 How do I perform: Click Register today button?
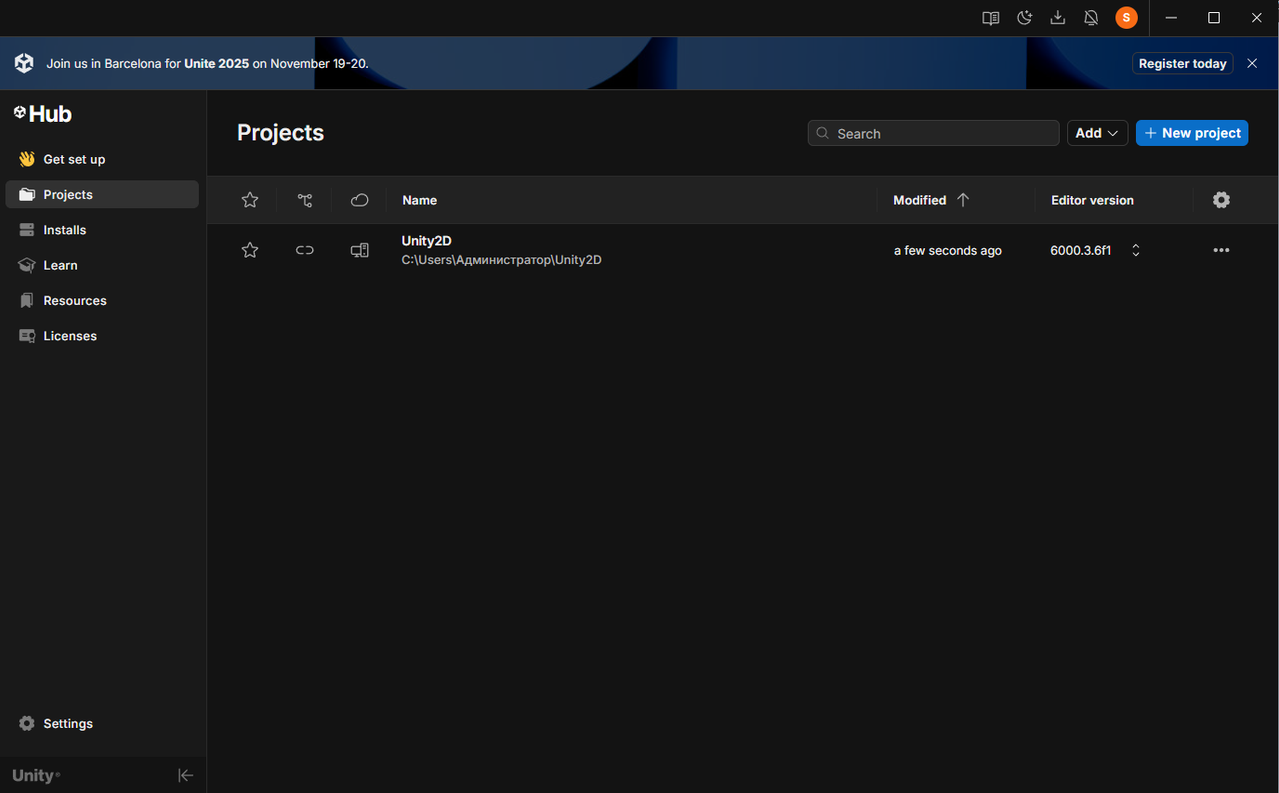1182,63
